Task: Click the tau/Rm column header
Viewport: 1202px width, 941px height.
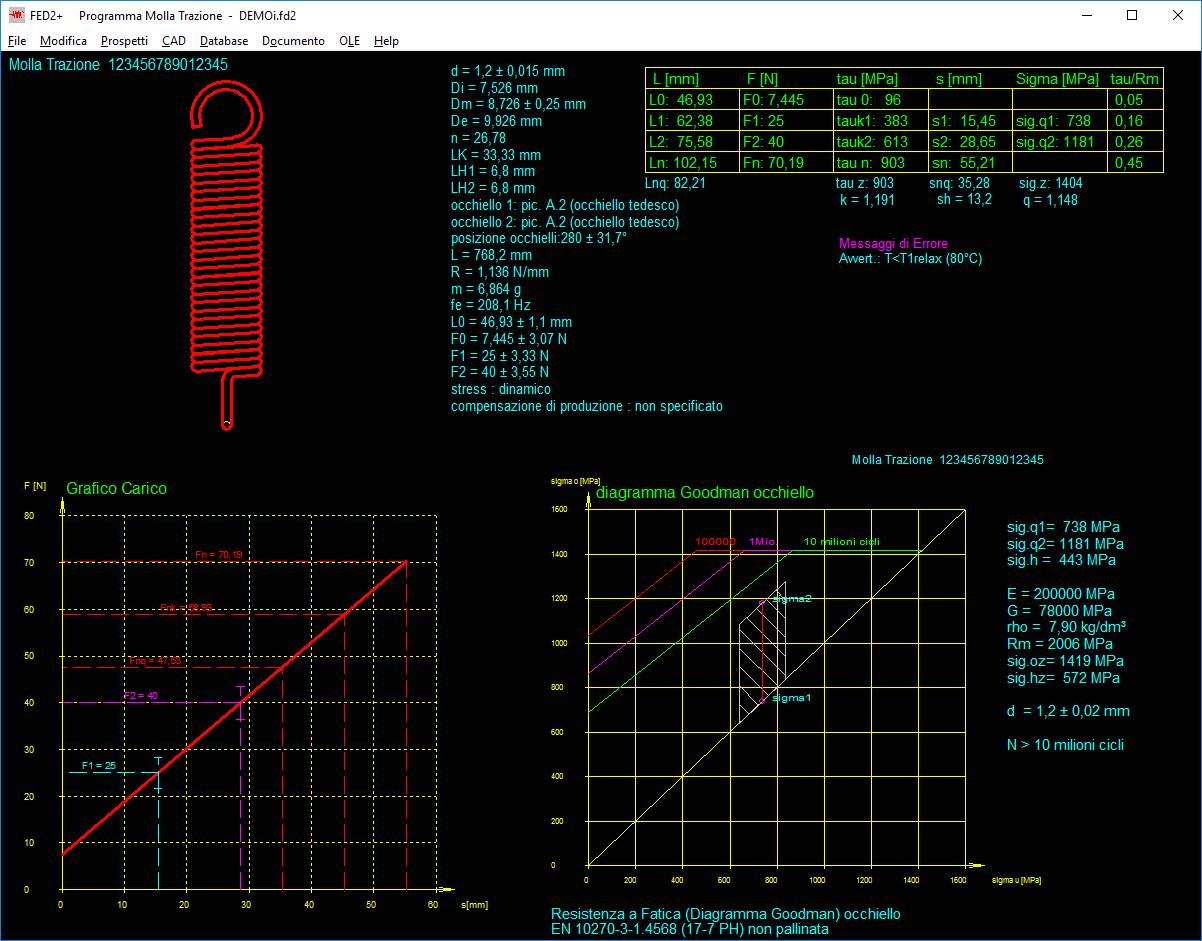Action: click(1135, 79)
